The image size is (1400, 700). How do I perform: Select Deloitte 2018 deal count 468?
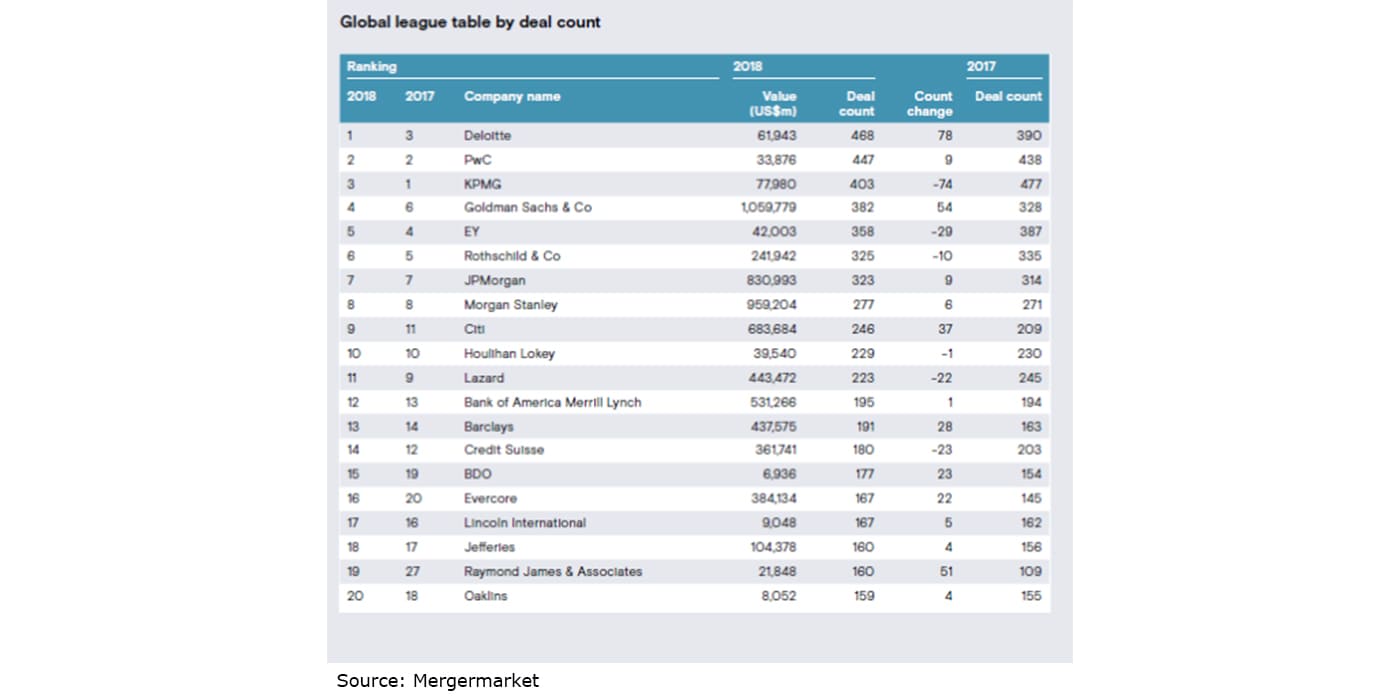(x=863, y=135)
